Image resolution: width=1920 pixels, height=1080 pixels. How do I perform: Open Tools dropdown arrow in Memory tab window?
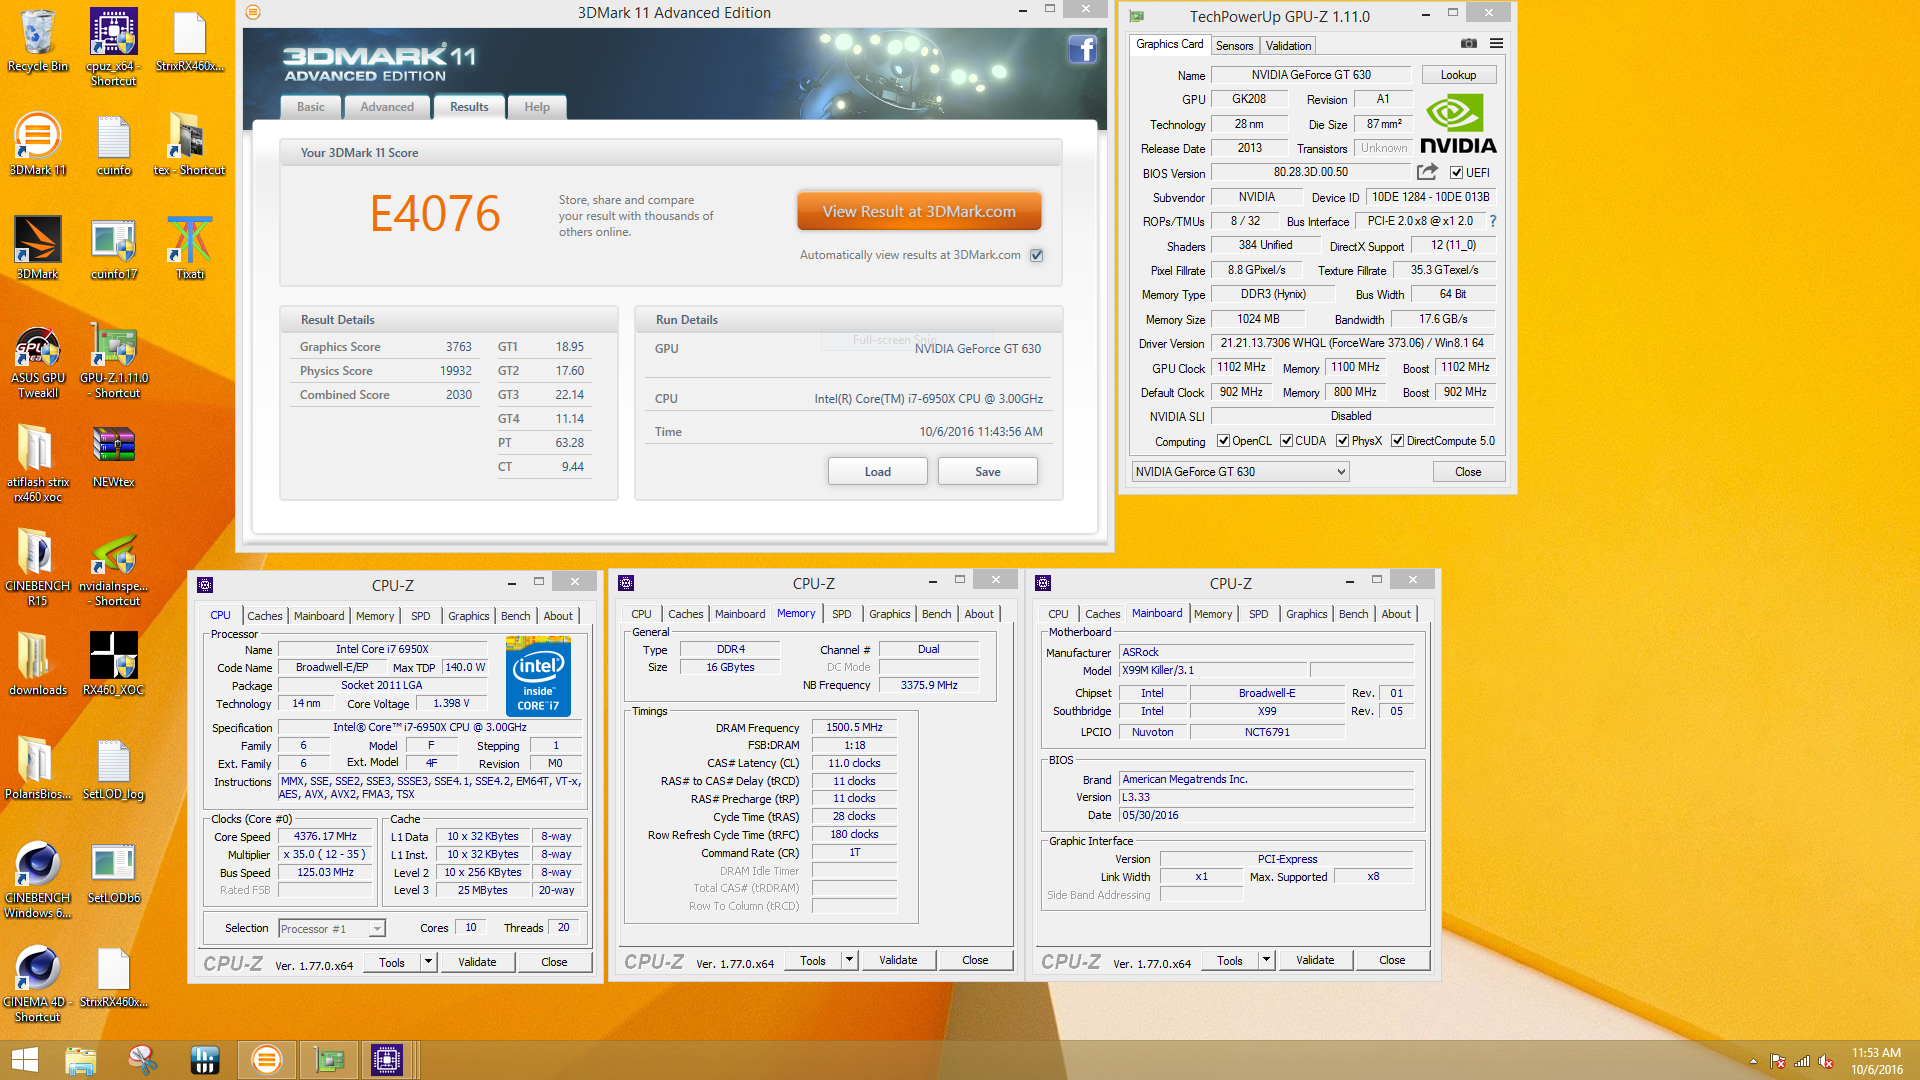pyautogui.click(x=849, y=960)
